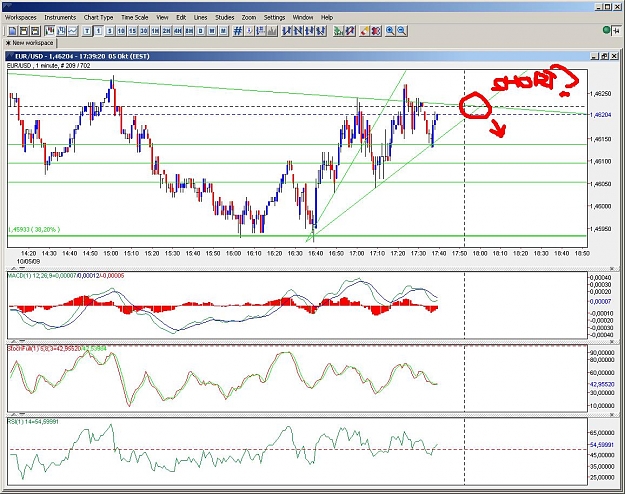Click the StochFull(1) indicator label
Screen dimensions: 625x494
tap(57, 348)
